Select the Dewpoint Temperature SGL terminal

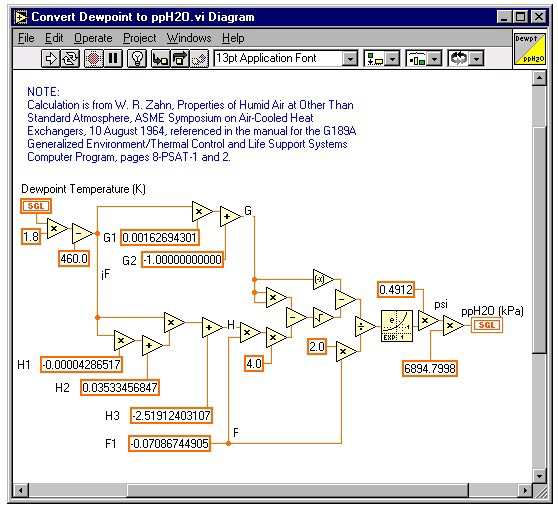pyautogui.click(x=36, y=206)
